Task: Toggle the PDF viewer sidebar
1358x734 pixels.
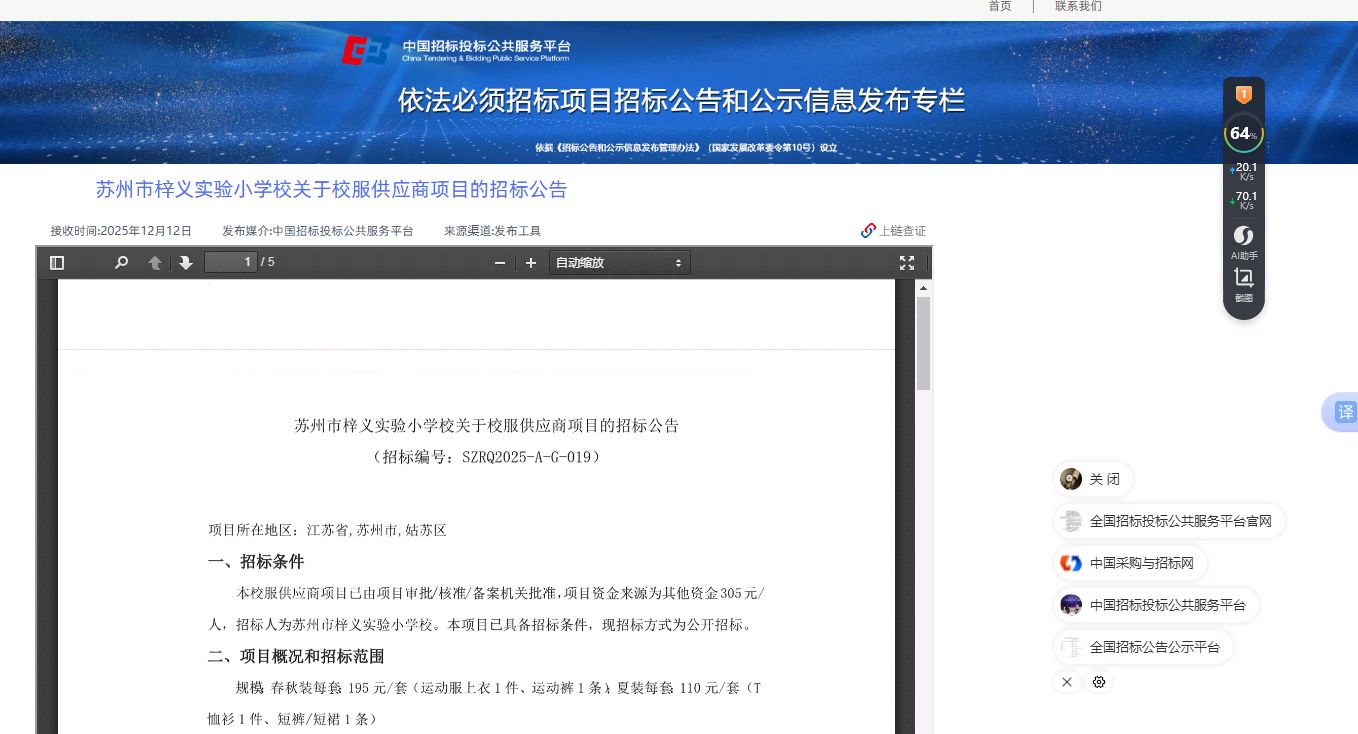Action: click(57, 263)
